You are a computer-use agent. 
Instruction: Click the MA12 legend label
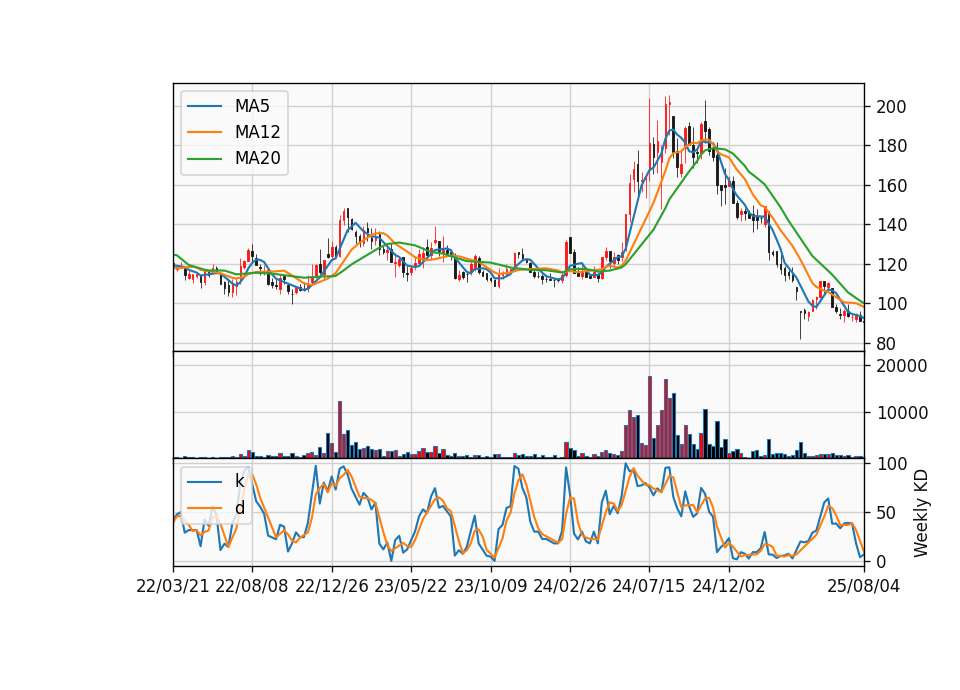(x=257, y=132)
